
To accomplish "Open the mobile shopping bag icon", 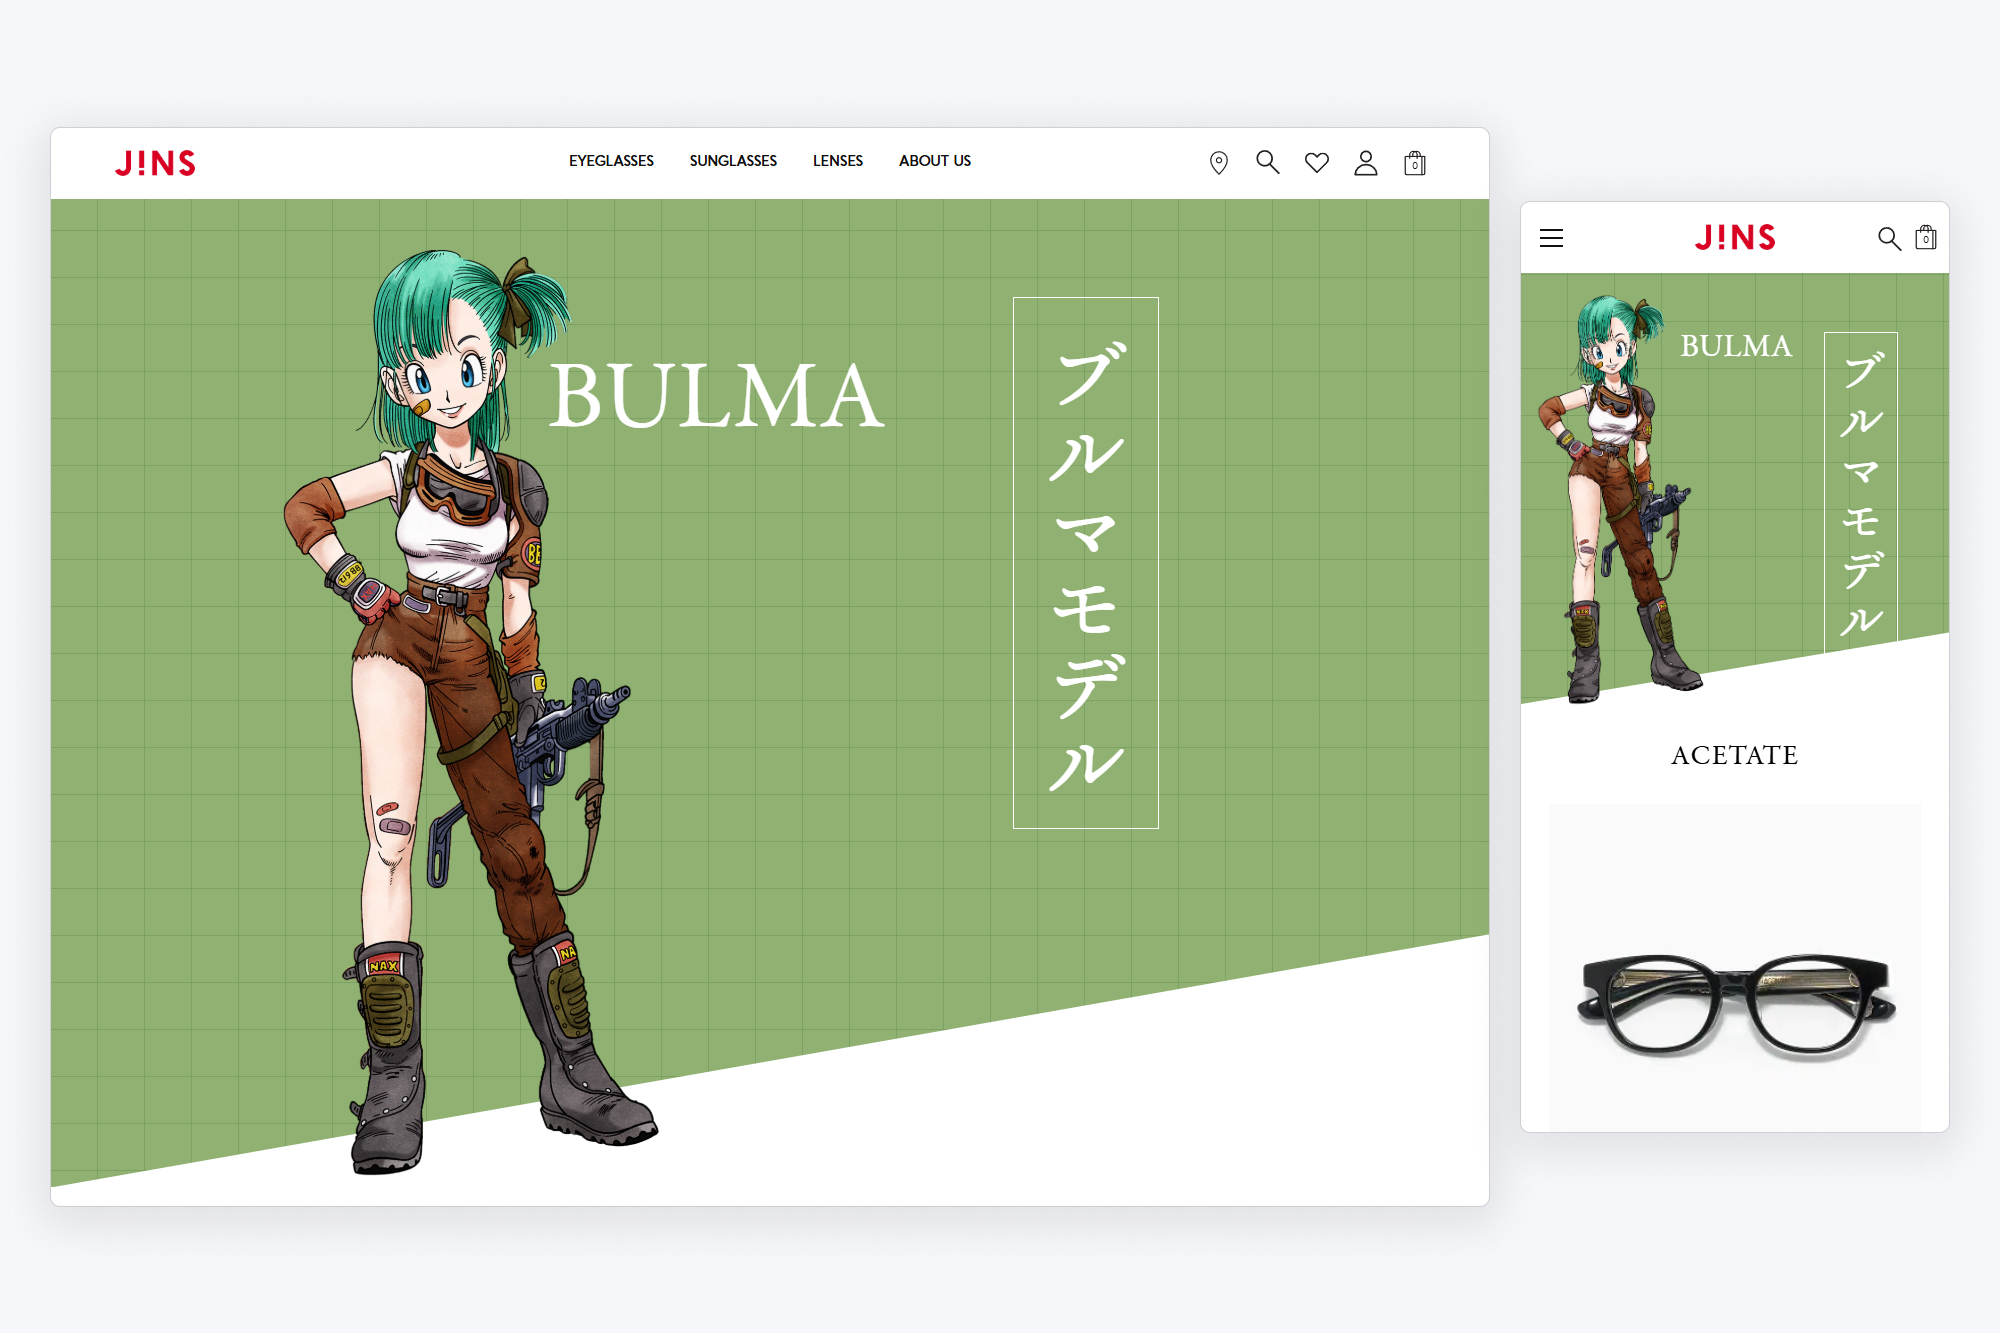I will point(1926,238).
